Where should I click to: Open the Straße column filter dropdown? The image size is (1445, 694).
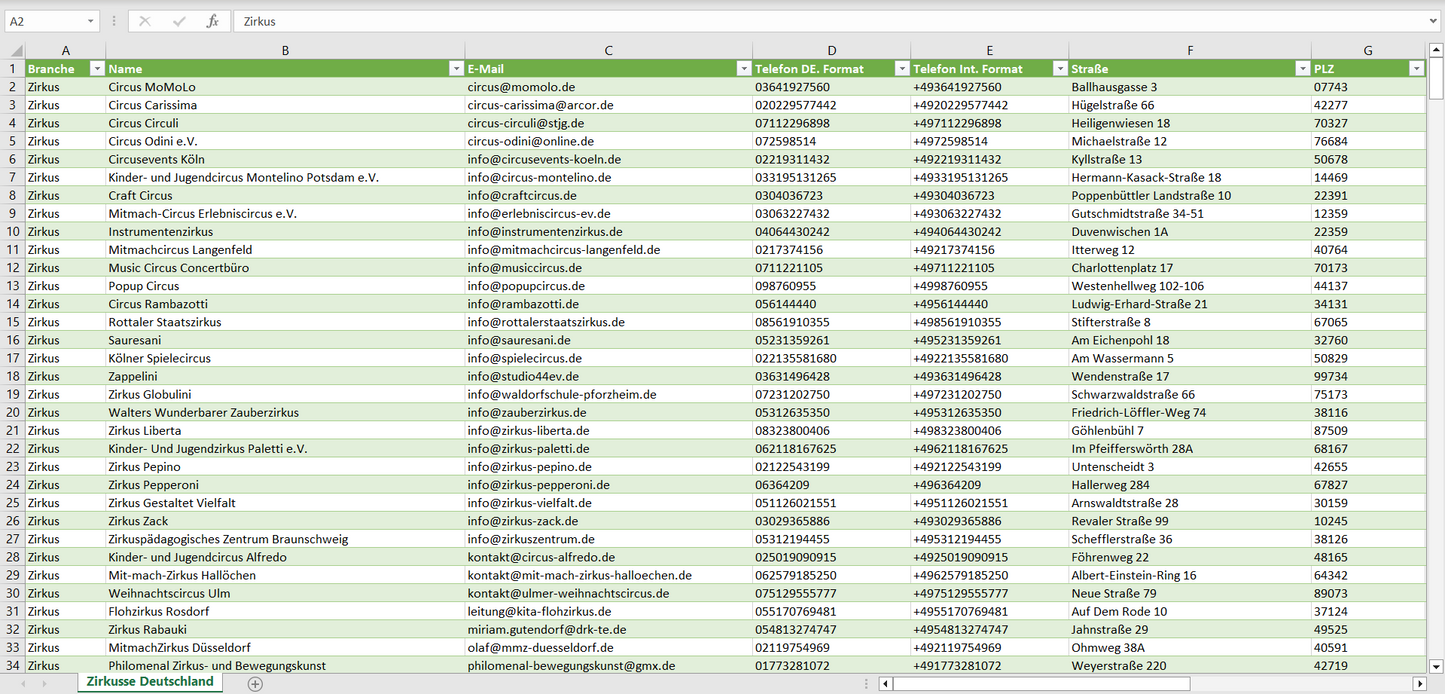pyautogui.click(x=1302, y=69)
